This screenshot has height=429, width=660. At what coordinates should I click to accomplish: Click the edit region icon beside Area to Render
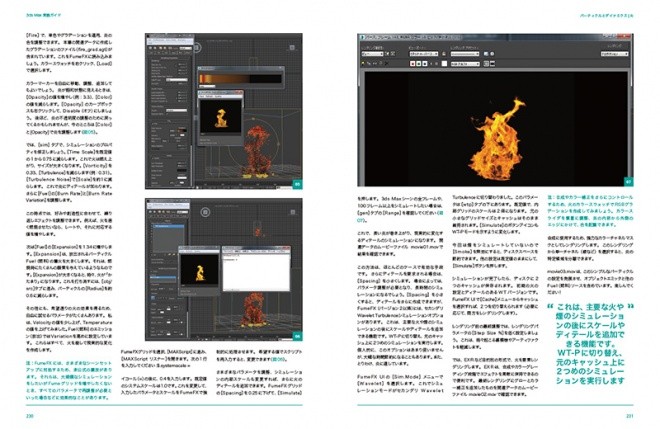[x=387, y=54]
